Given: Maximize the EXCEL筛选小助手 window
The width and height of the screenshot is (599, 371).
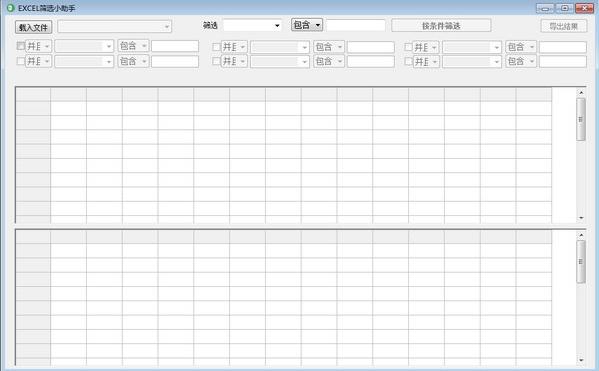Looking at the screenshot, I should click(x=565, y=8).
